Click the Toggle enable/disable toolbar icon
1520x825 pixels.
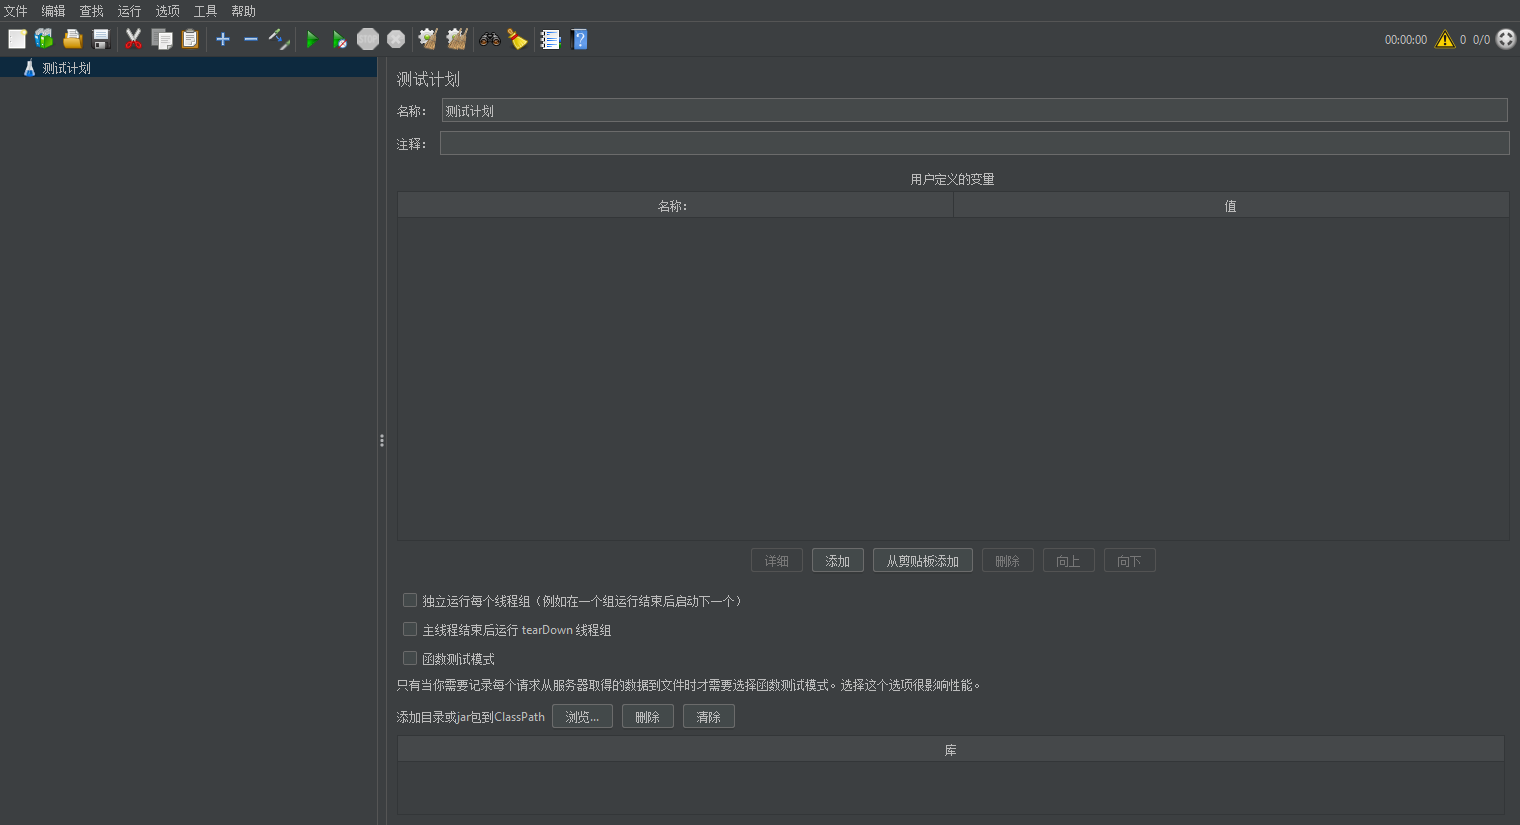(x=279, y=39)
